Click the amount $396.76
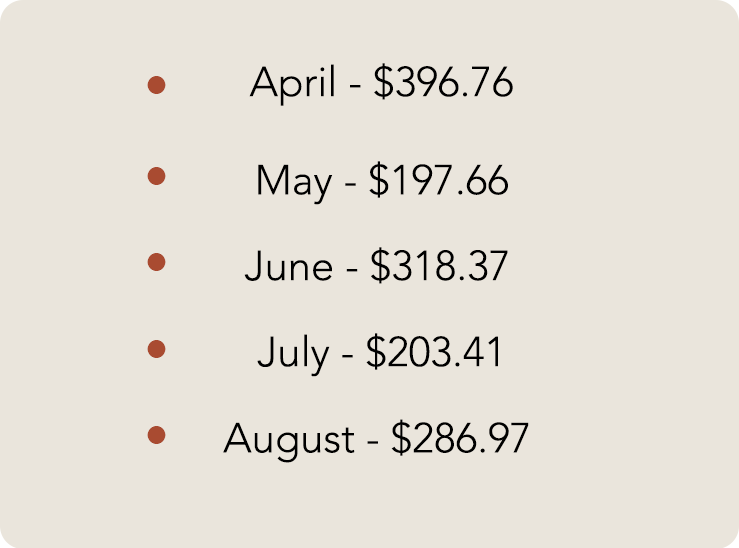The height and width of the screenshot is (548, 739). pyautogui.click(x=443, y=82)
